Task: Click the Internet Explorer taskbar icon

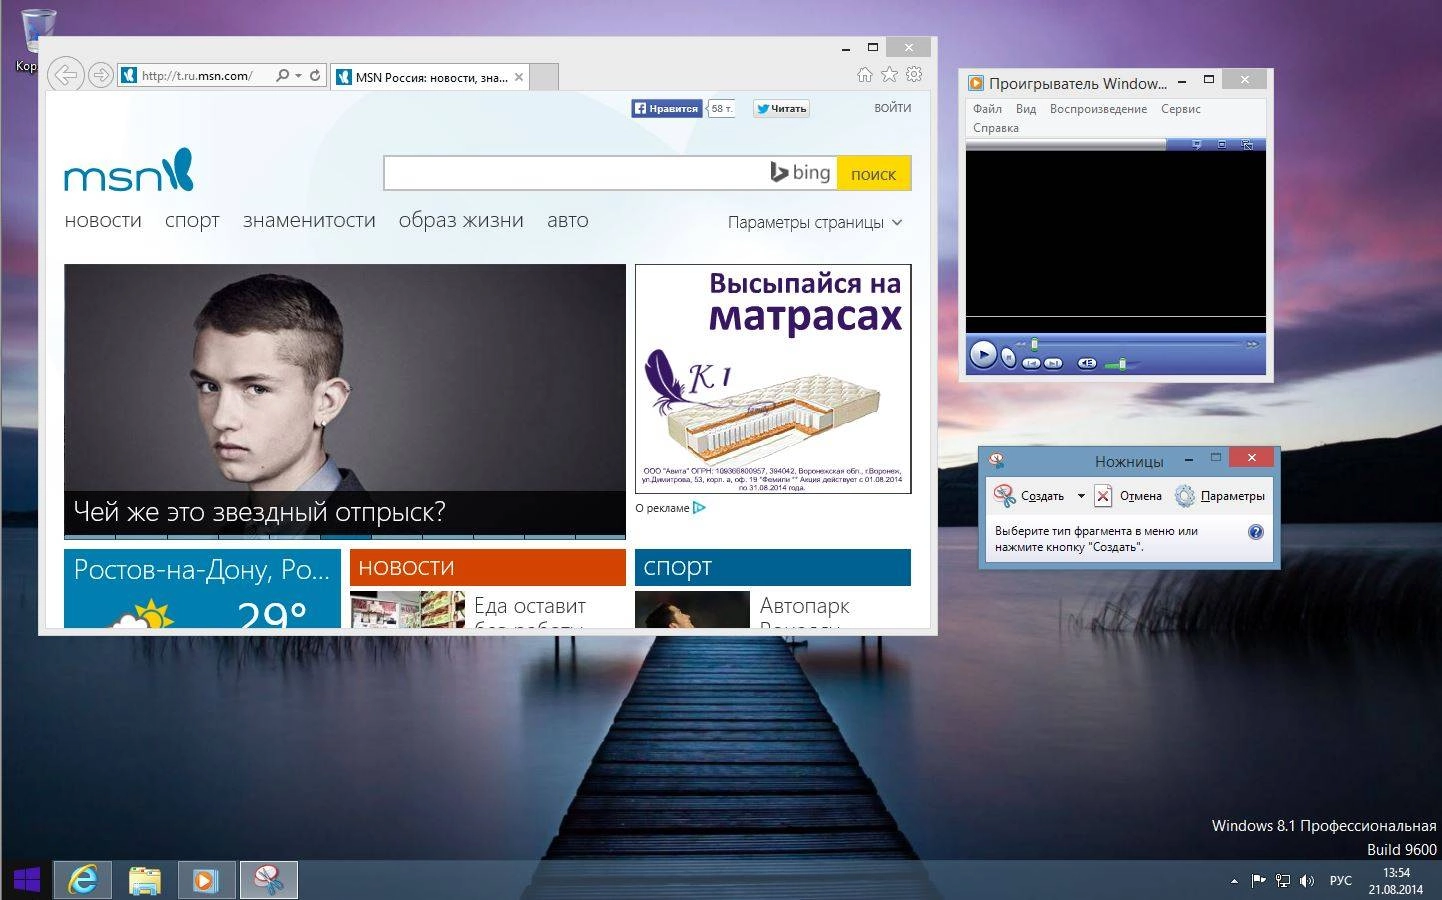Action: [82, 880]
